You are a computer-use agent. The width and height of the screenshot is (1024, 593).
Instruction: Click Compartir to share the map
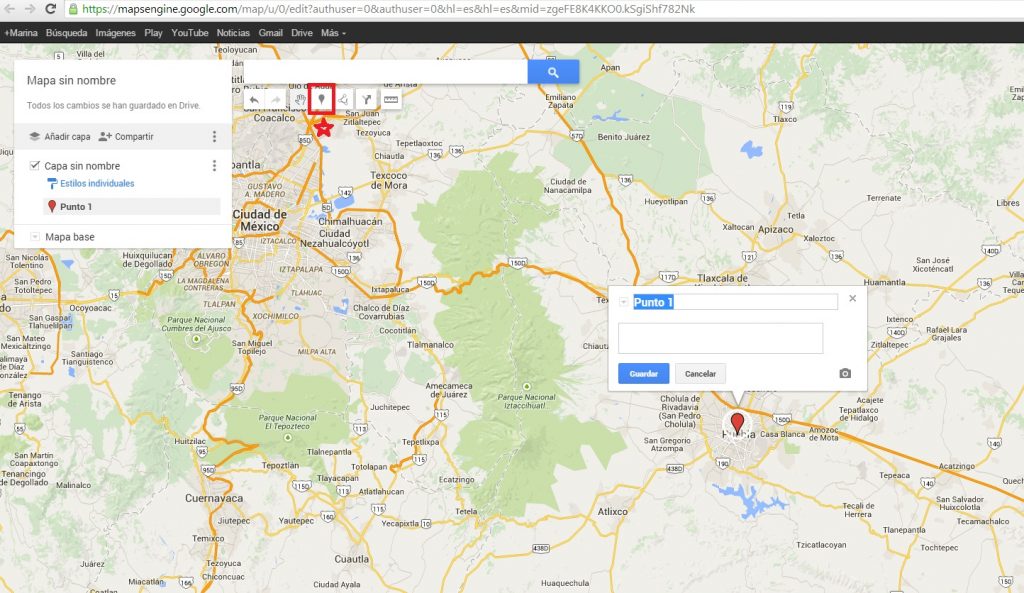(x=134, y=136)
